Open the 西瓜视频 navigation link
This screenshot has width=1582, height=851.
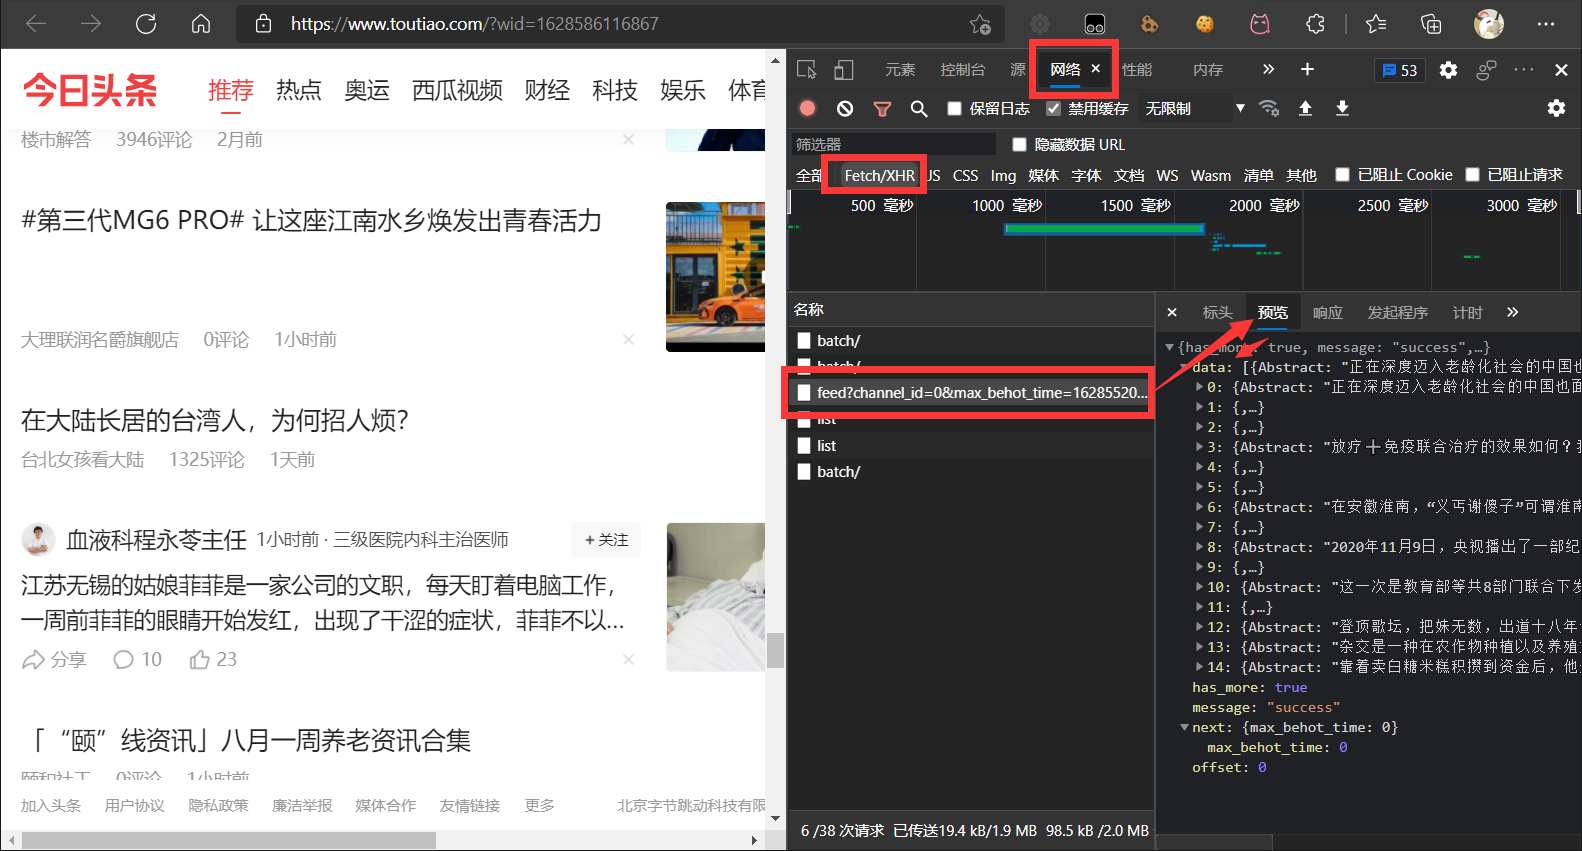pos(457,90)
